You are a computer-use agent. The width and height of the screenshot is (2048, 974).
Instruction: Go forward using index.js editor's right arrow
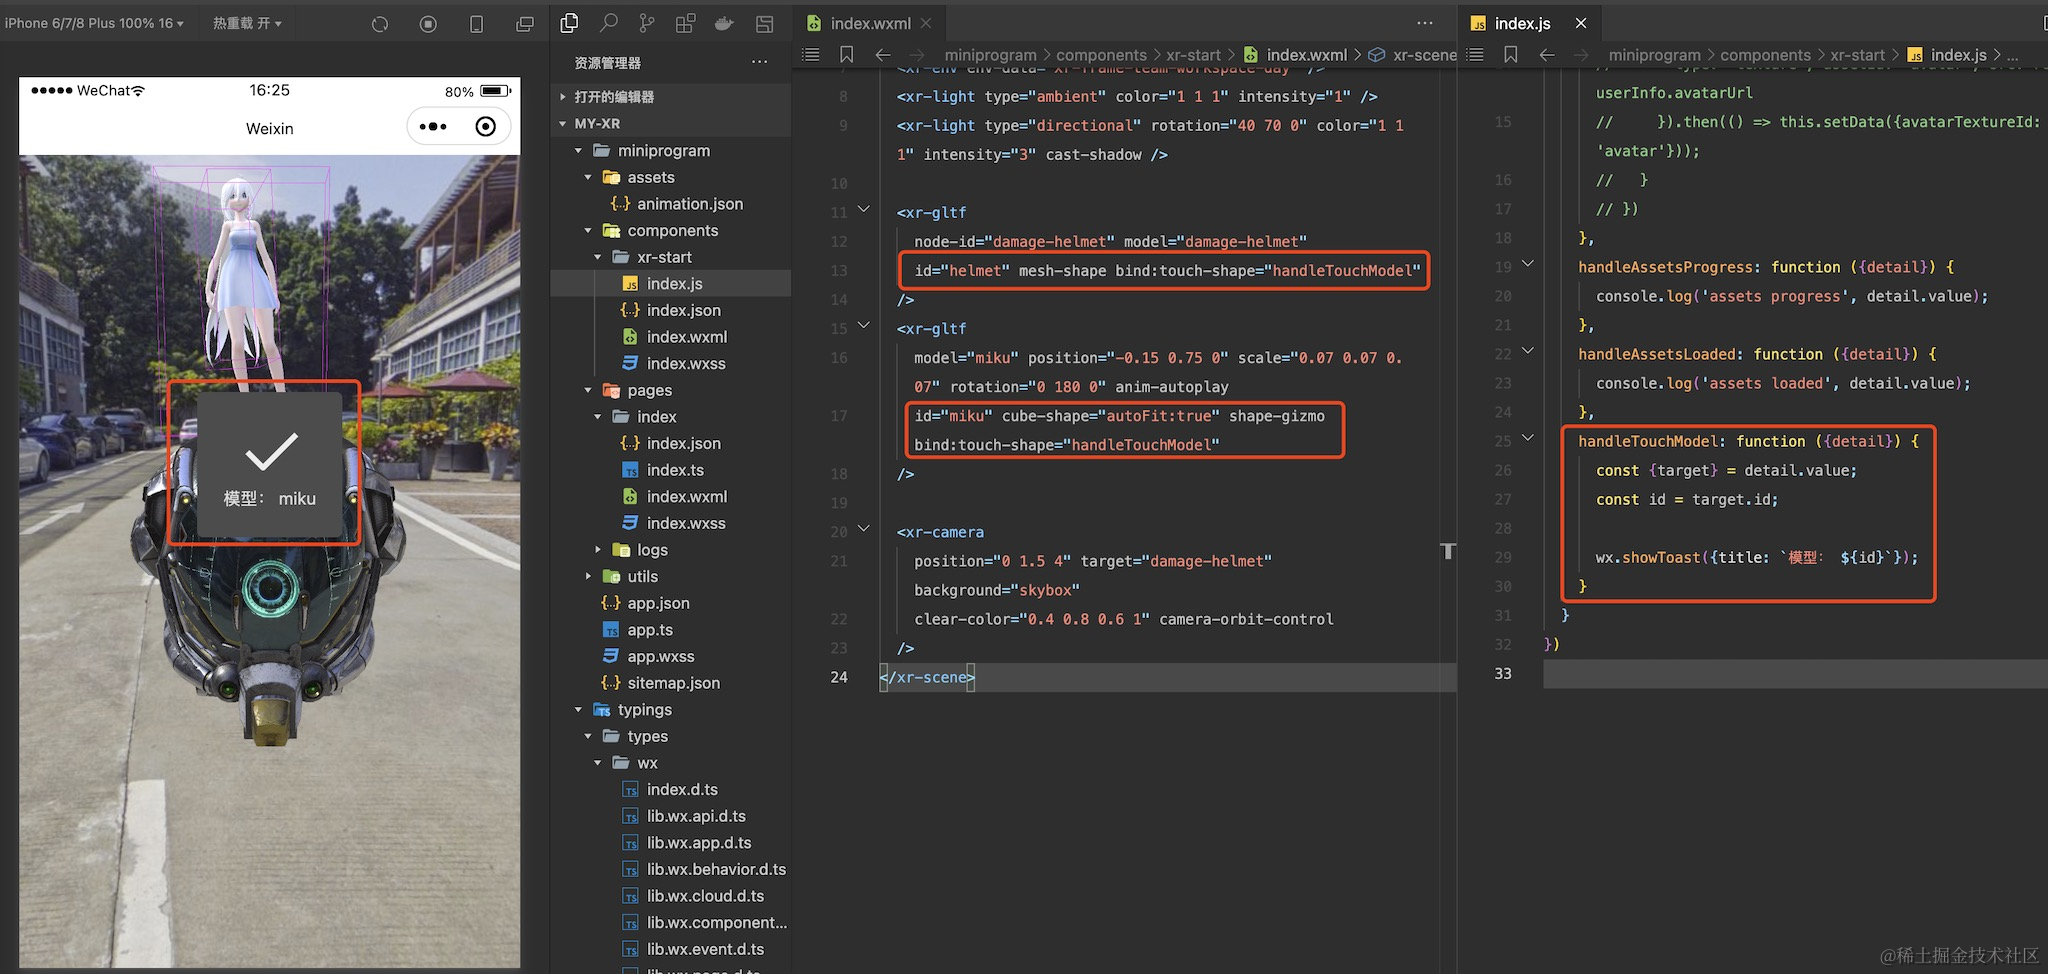[1581, 55]
